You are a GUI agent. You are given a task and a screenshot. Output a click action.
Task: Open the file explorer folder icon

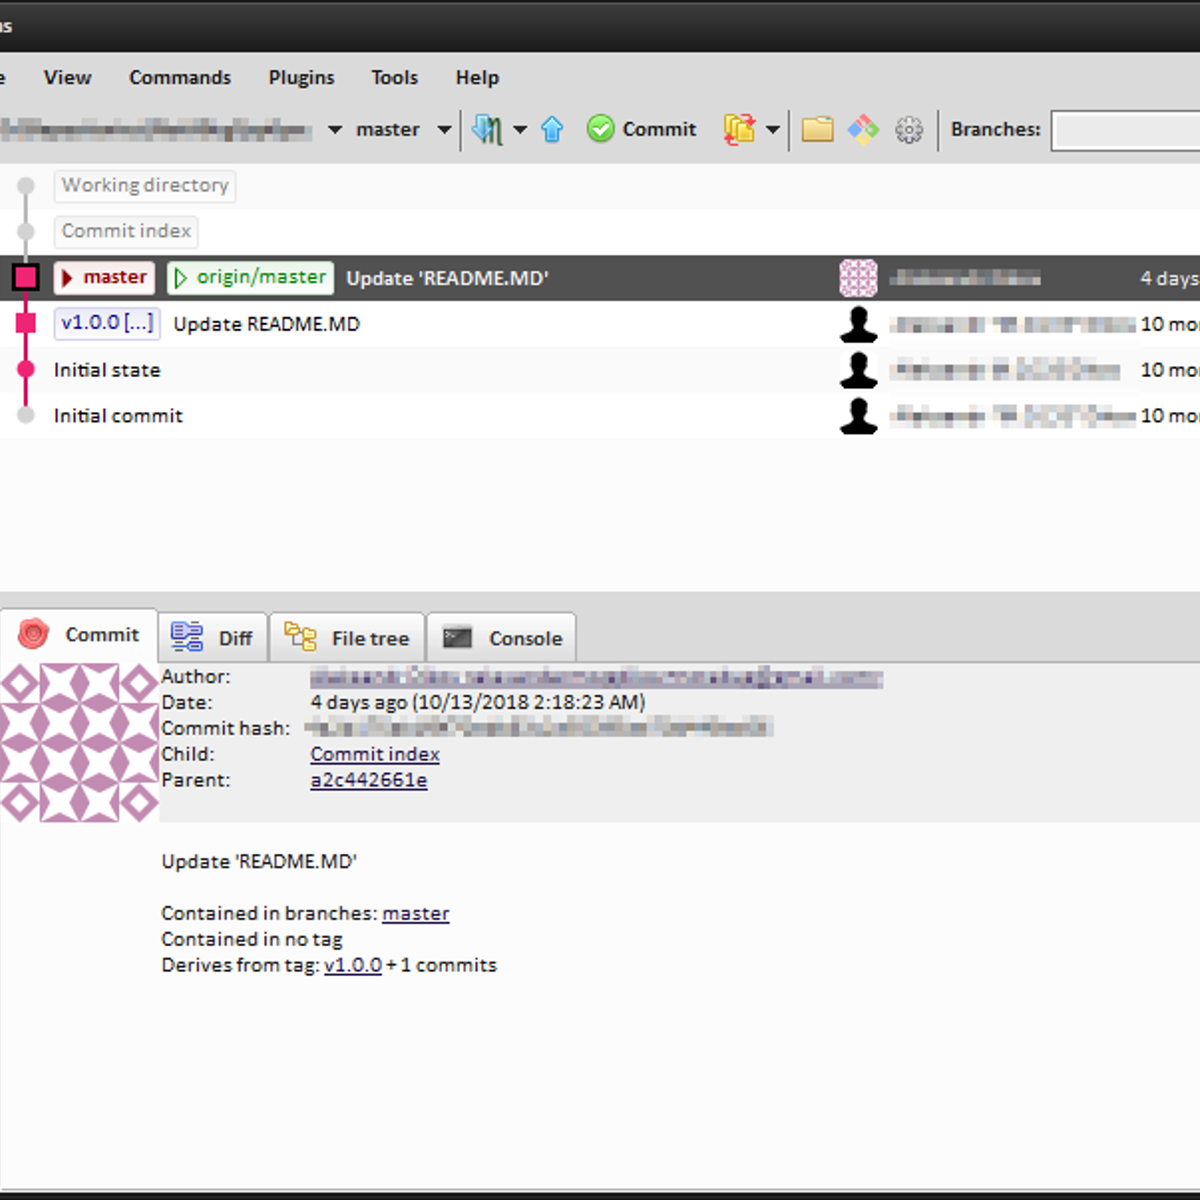click(817, 129)
